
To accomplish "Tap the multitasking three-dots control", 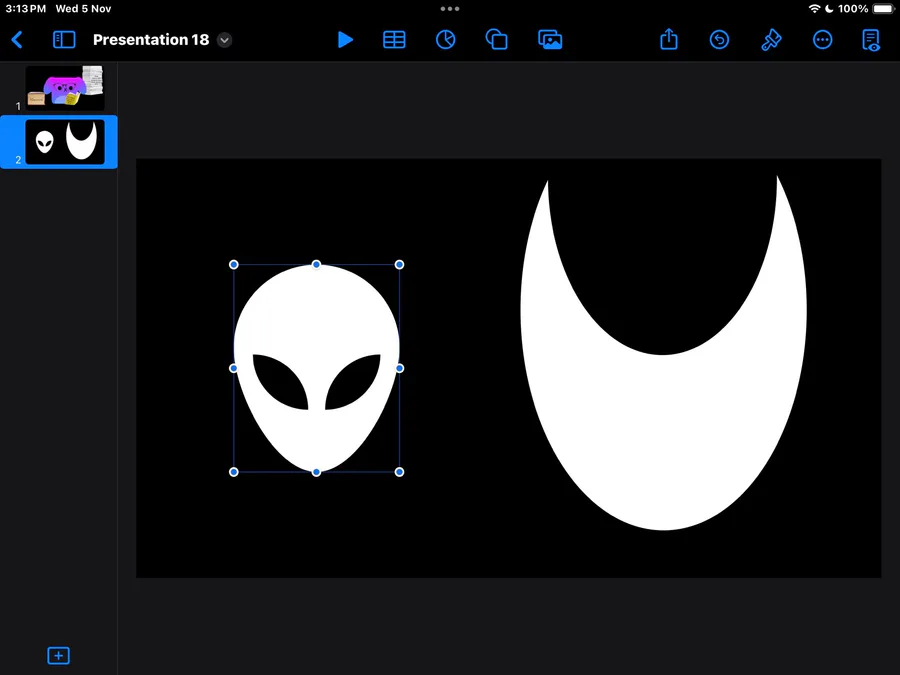I will (450, 9).
